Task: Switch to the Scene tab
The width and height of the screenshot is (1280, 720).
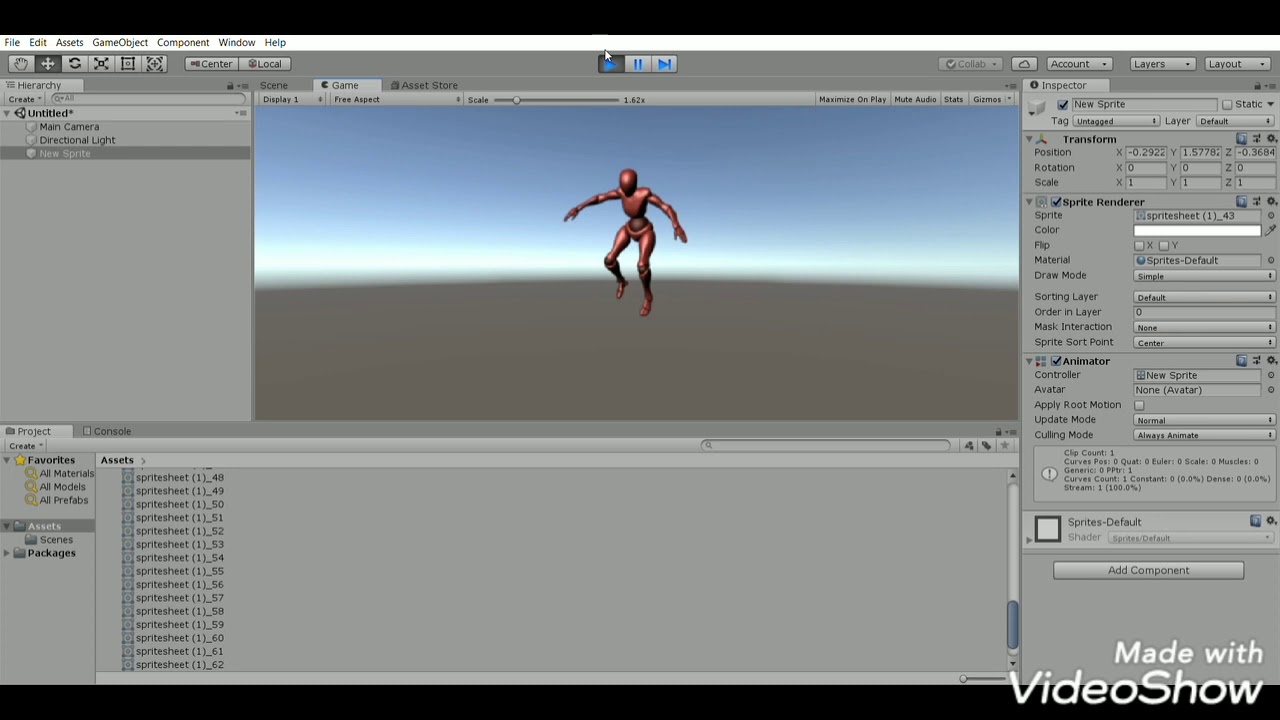Action: (273, 86)
